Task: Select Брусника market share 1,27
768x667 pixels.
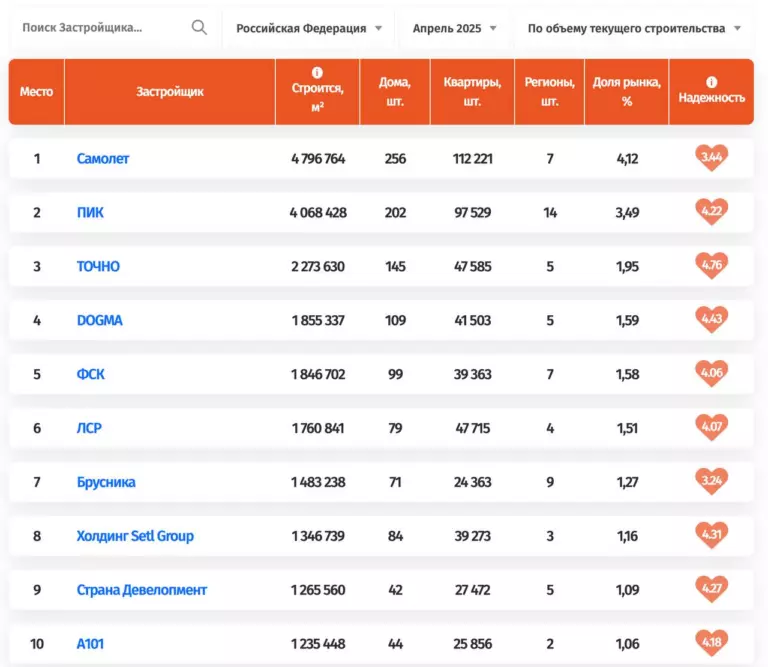Action: click(x=627, y=482)
